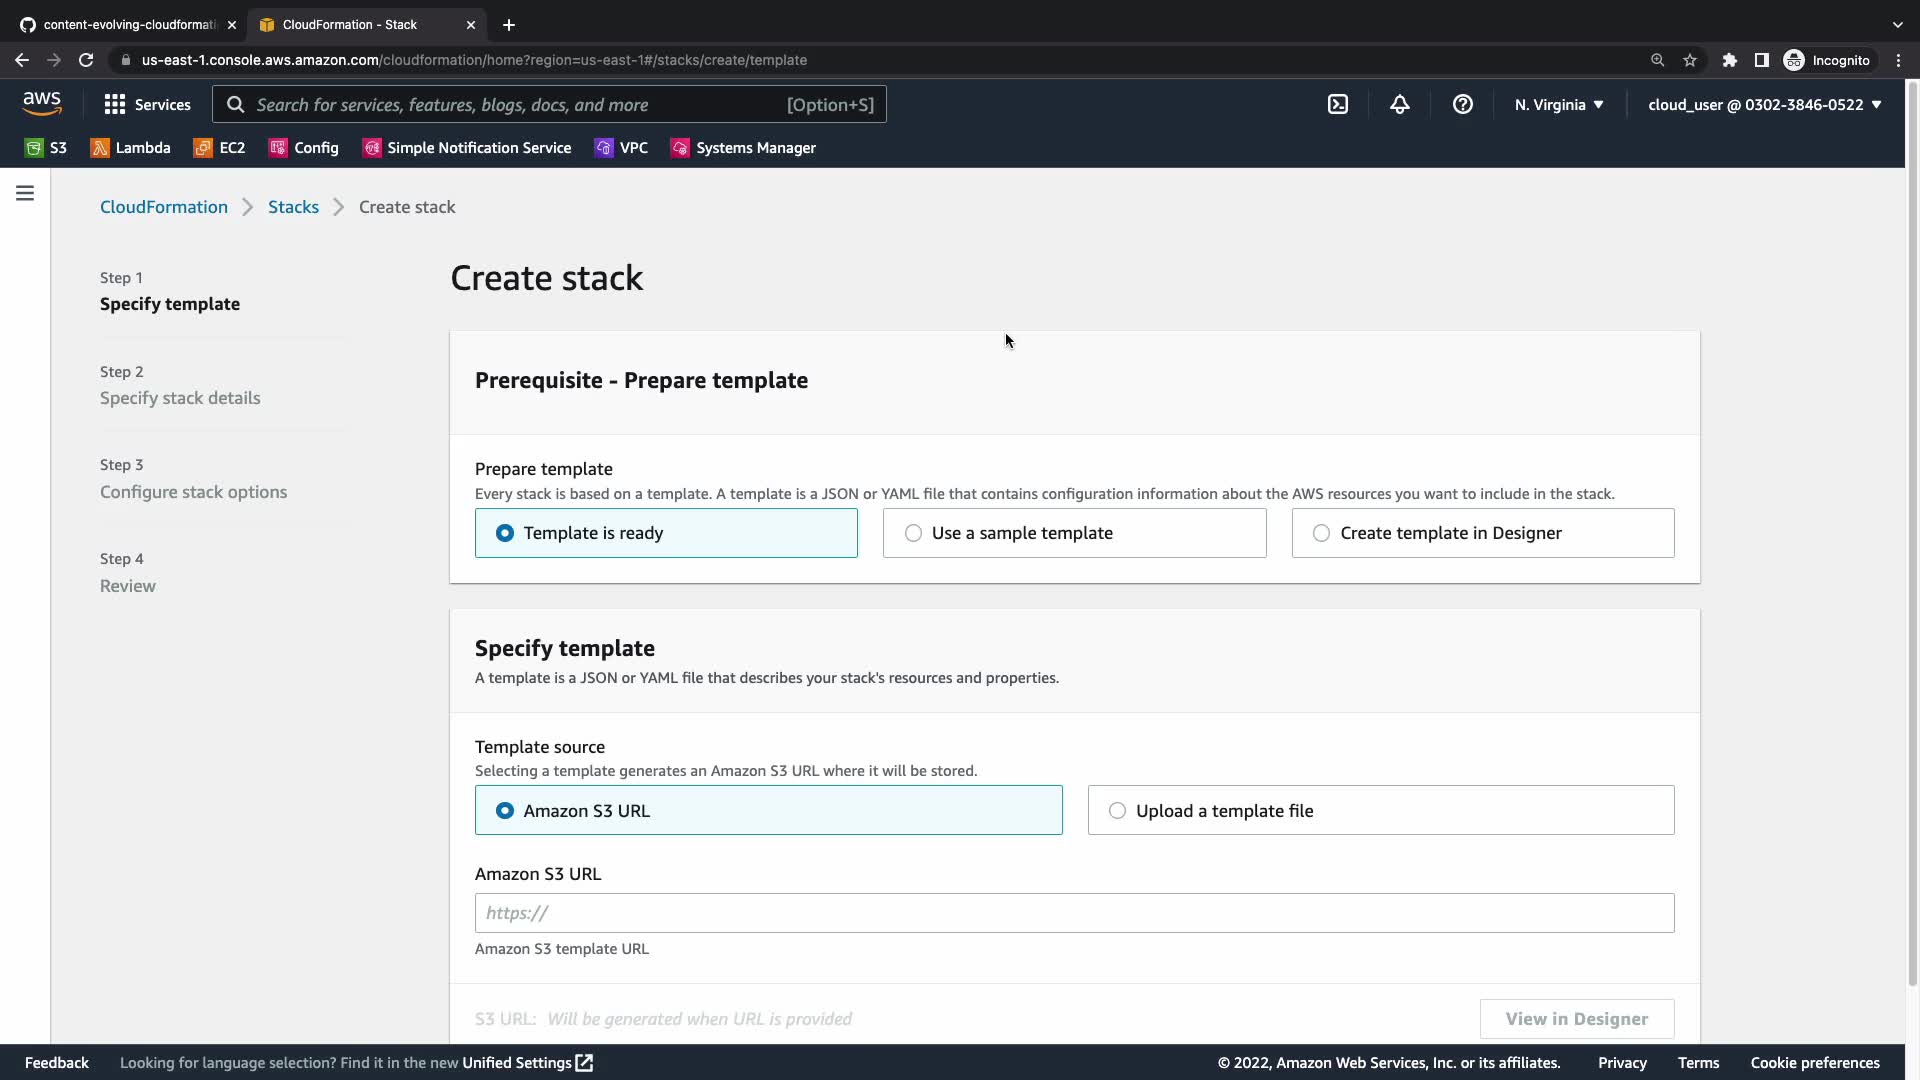Open the CloudShell terminal icon
1920x1080 pixels.
pyautogui.click(x=1338, y=105)
